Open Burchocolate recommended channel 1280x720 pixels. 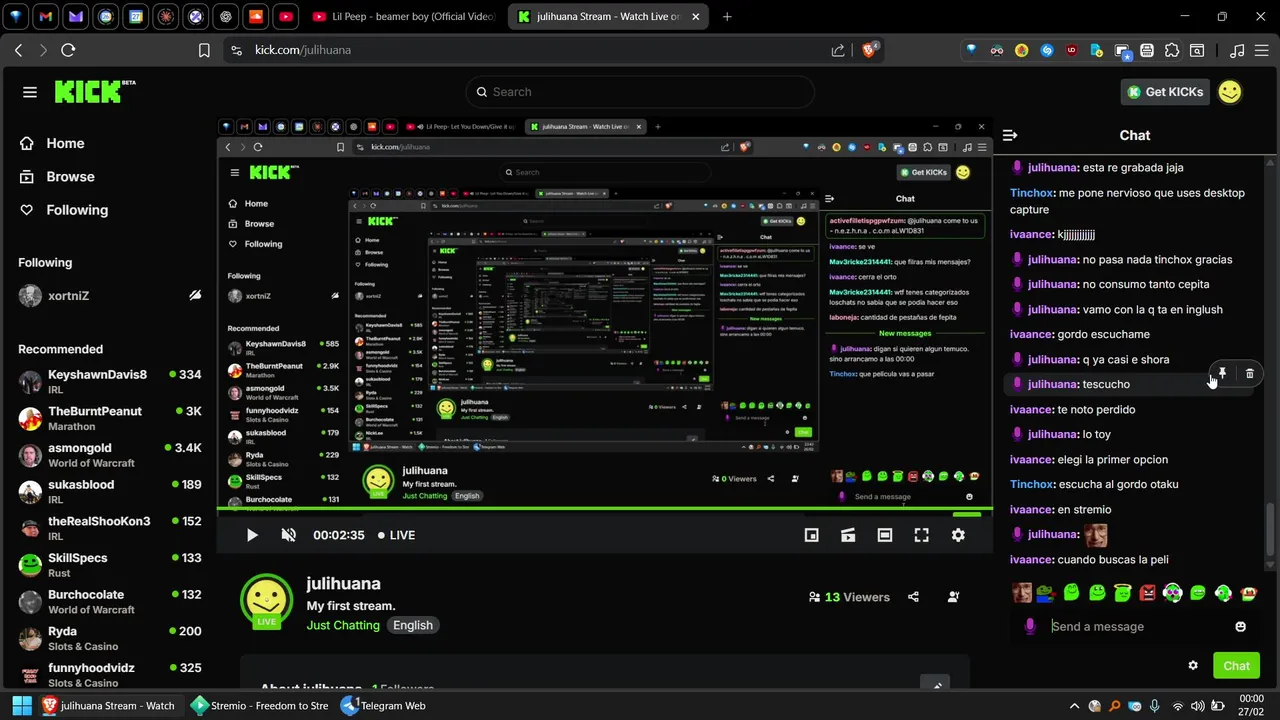(110, 601)
